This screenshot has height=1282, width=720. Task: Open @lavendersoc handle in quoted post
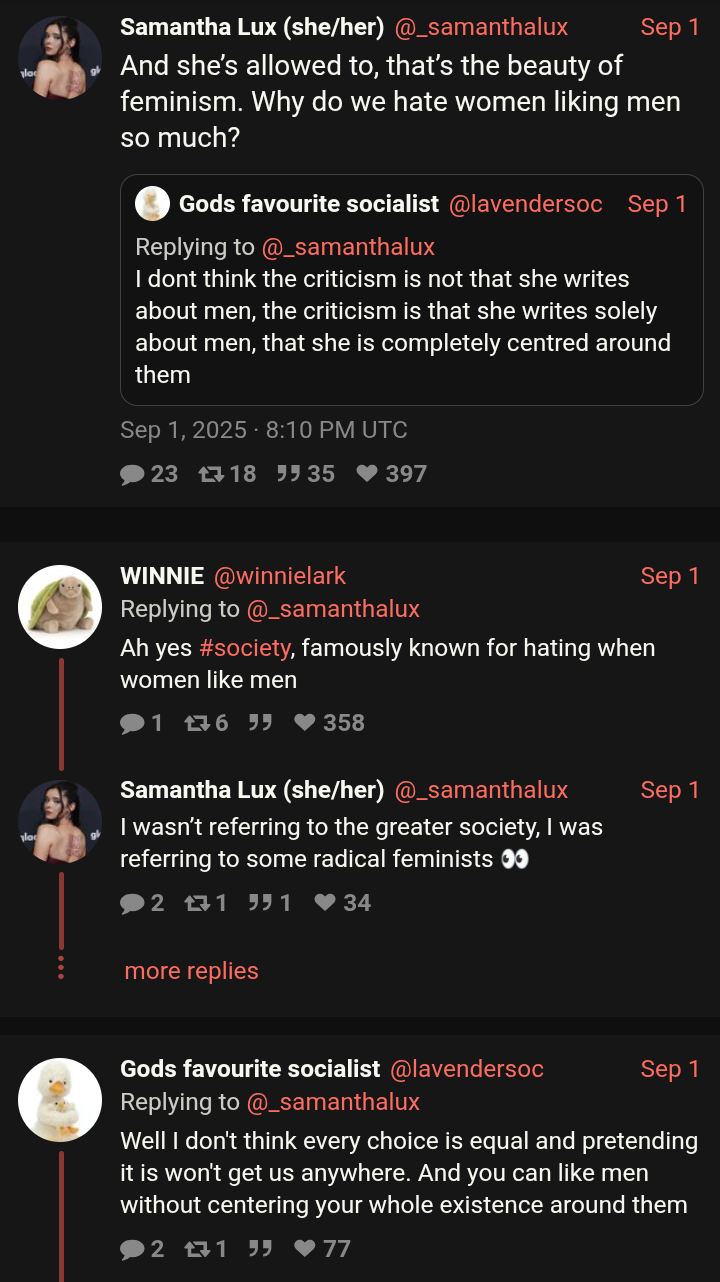click(x=525, y=204)
